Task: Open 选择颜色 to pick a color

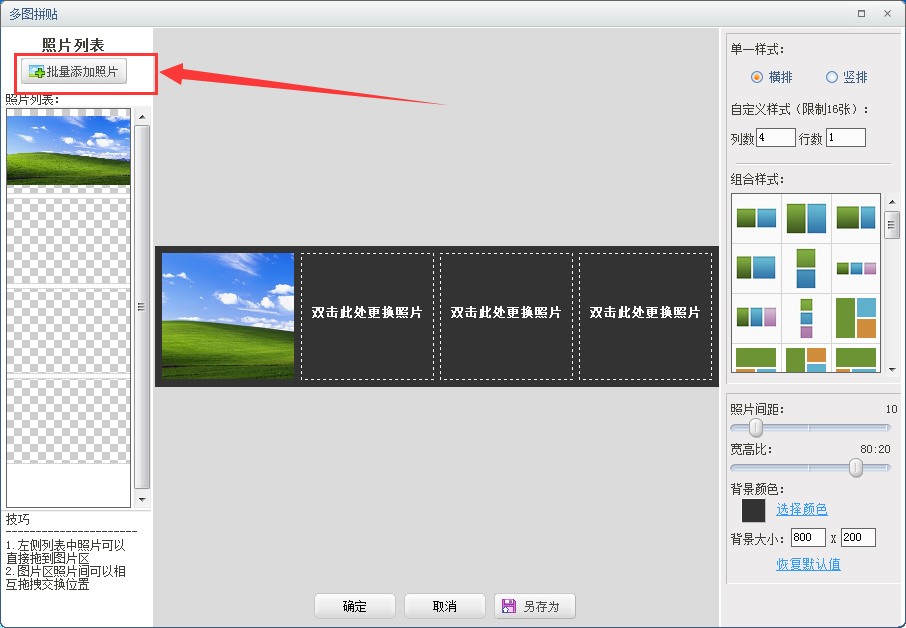Action: (801, 509)
